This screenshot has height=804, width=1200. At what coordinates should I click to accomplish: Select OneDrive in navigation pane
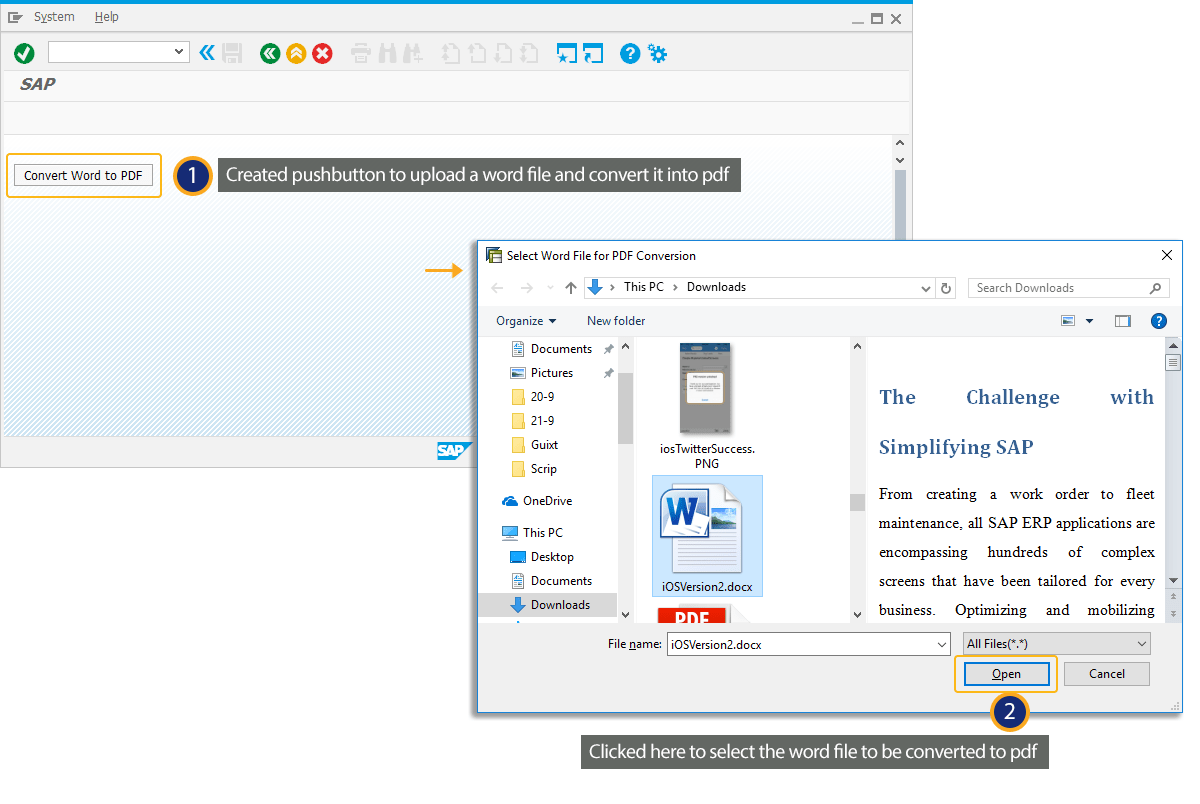click(547, 501)
